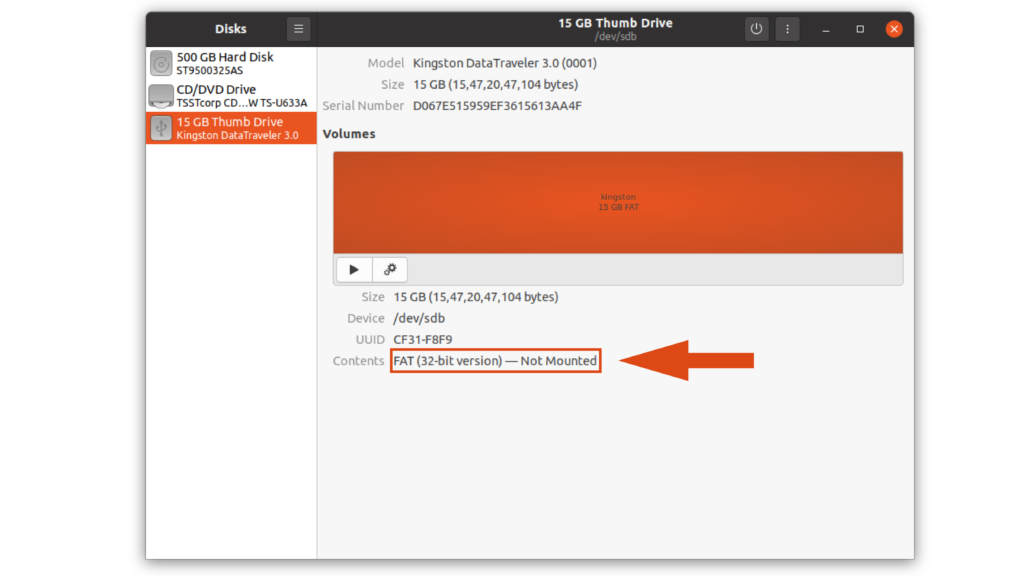Close the Disks window
Image resolution: width=1024 pixels, height=576 pixels.
[x=893, y=28]
